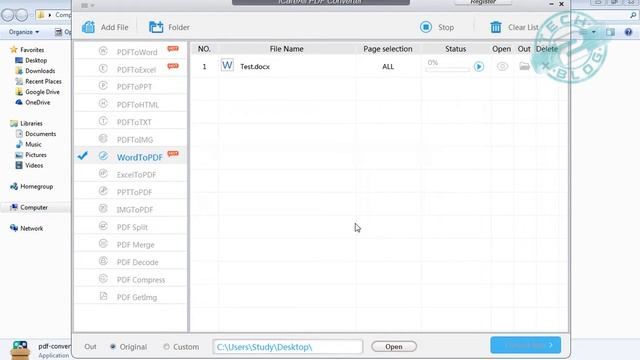This screenshot has height=360, width=640.
Task: Click the ALL page selection cell
Action: tap(388, 67)
